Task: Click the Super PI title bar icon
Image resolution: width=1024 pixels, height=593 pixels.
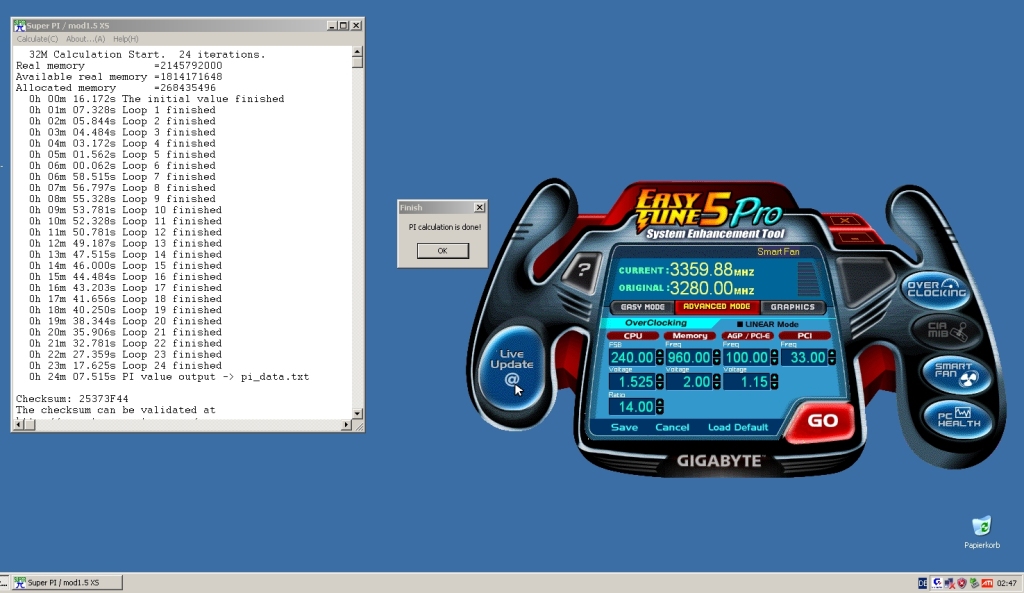Action: pyautogui.click(x=20, y=25)
